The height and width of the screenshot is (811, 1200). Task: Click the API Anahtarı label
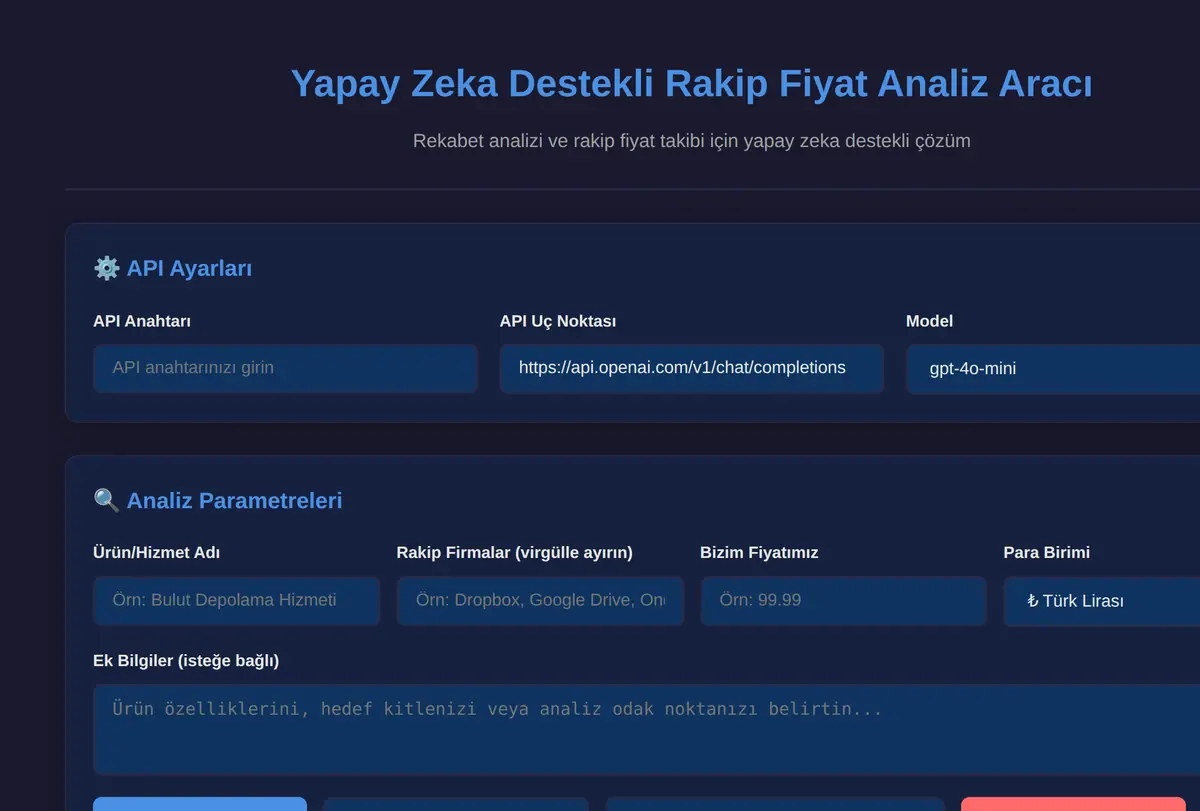(142, 321)
